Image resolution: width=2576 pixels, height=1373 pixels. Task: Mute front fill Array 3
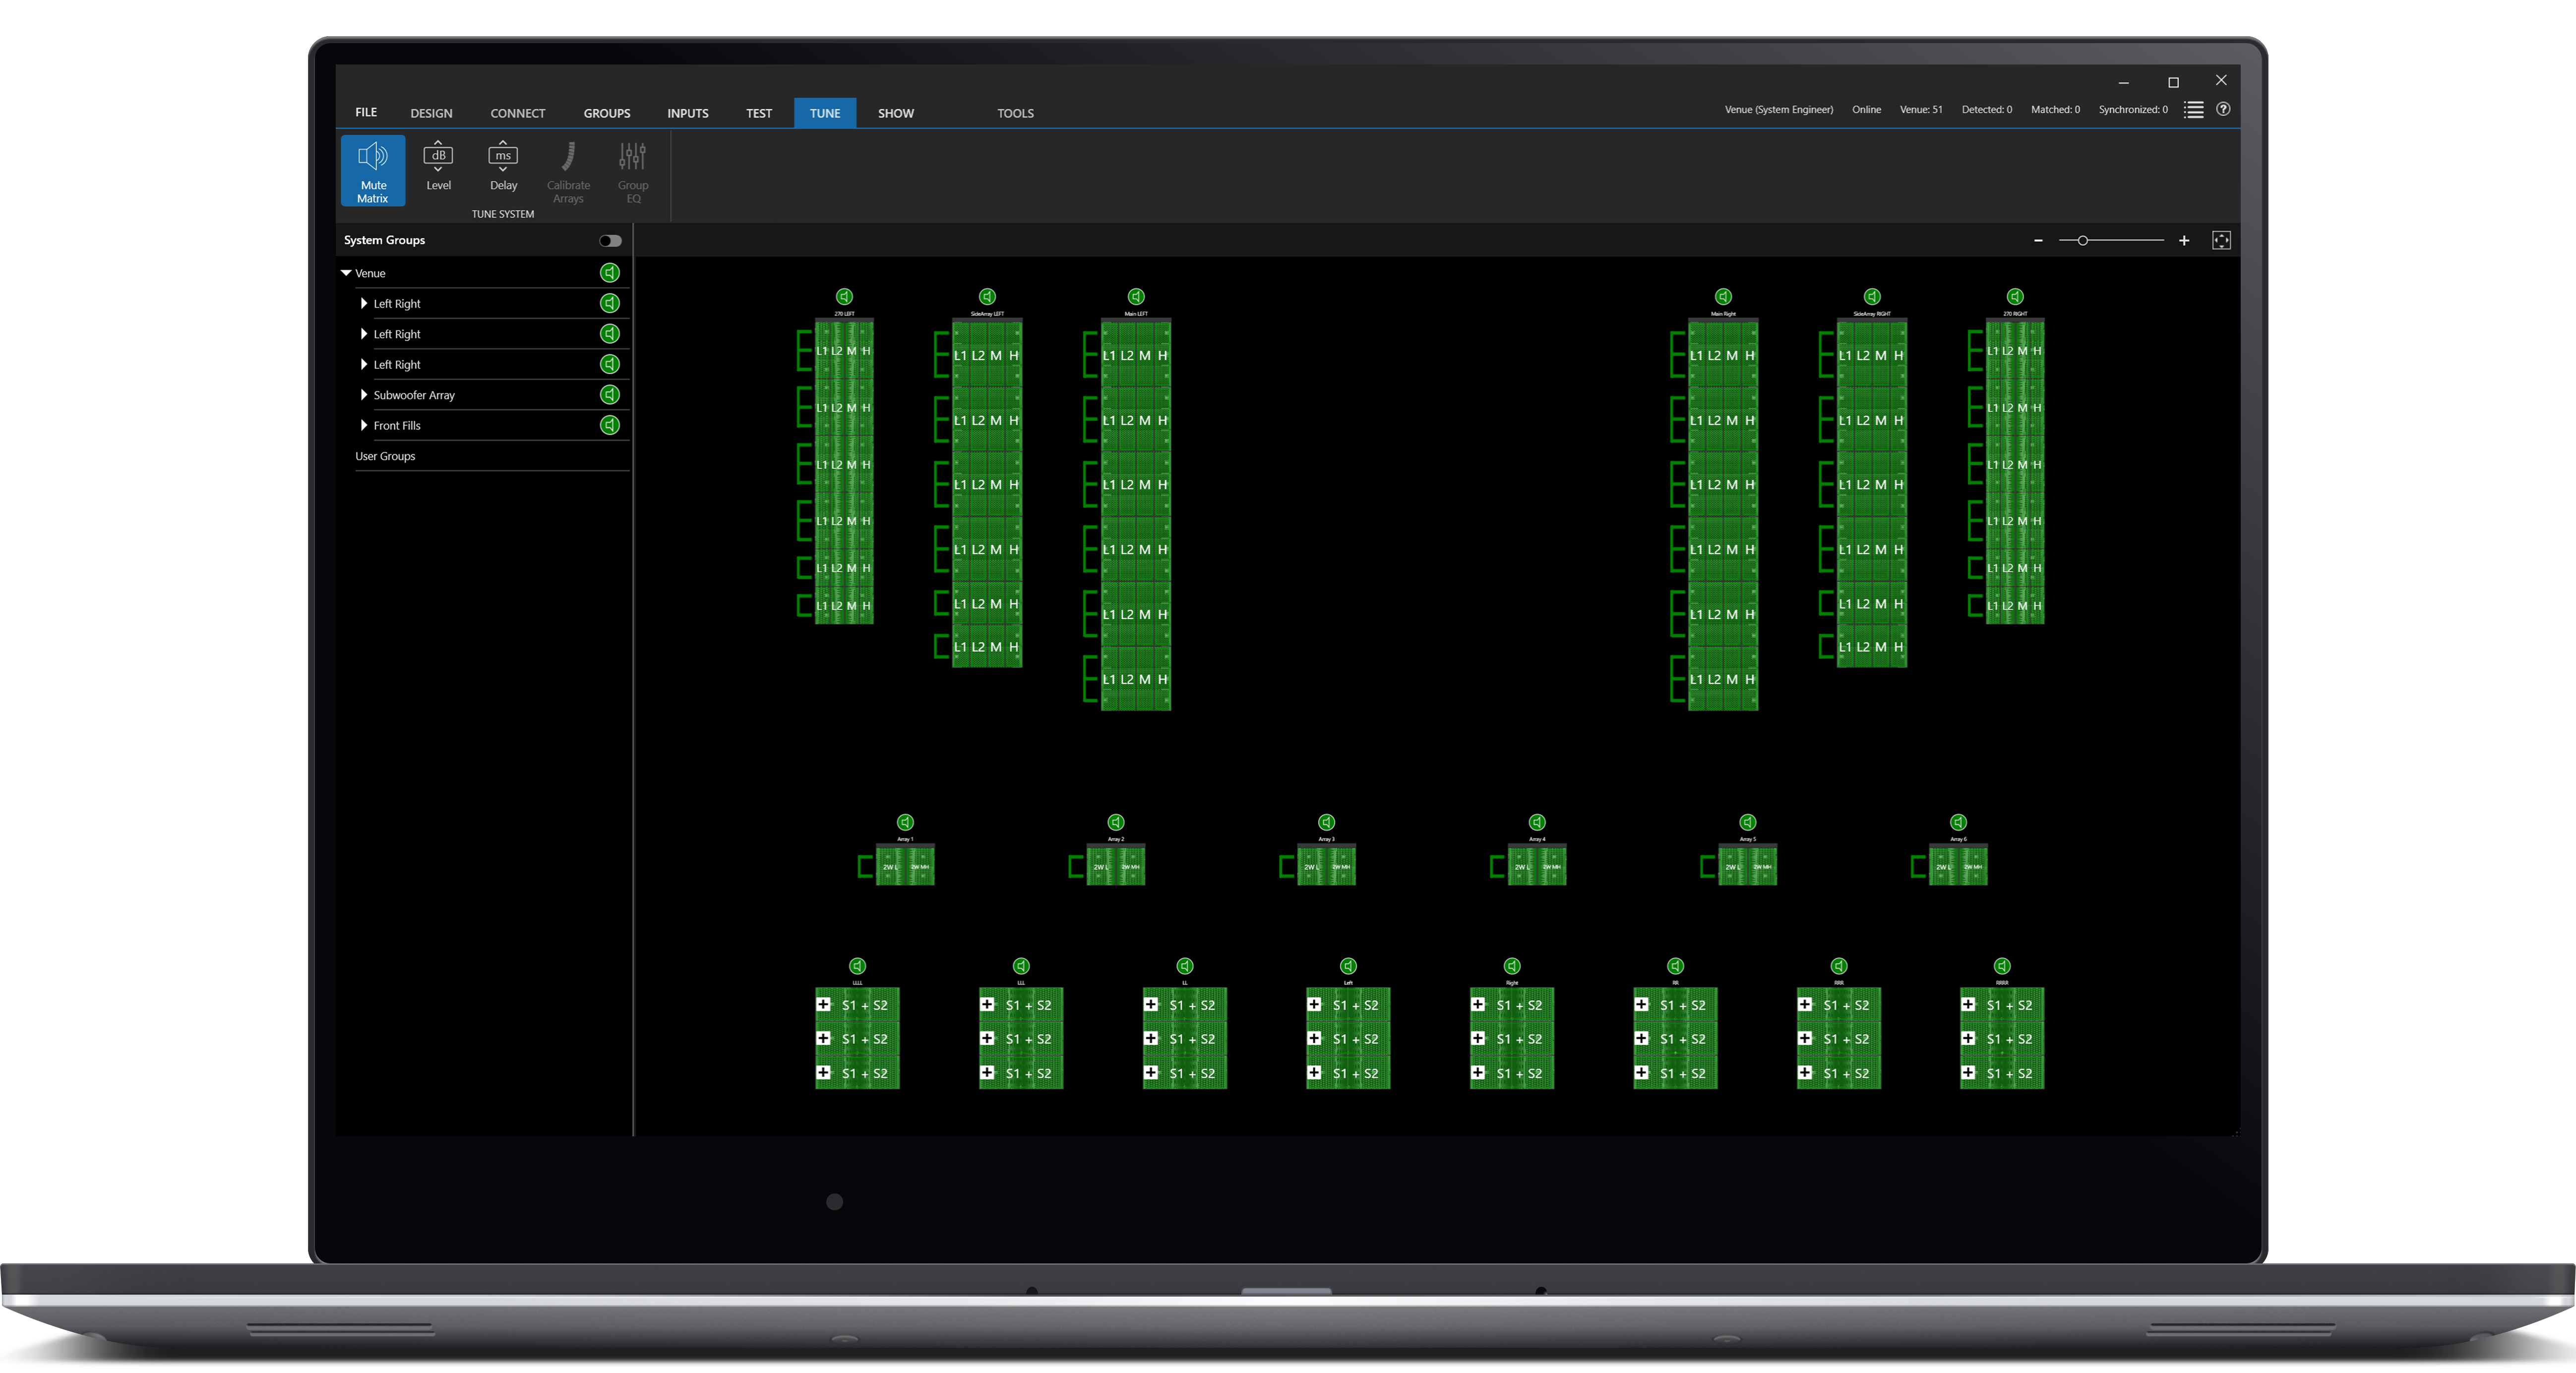click(x=1326, y=822)
